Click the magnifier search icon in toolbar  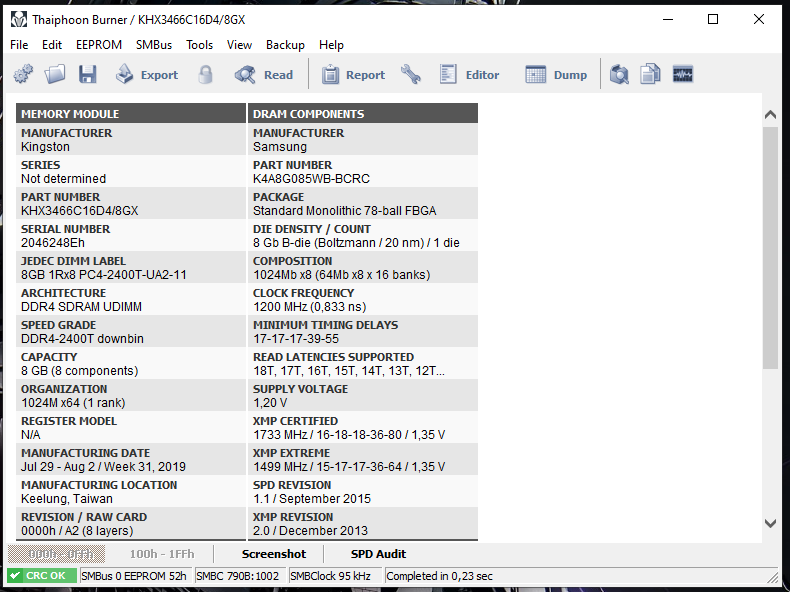click(x=619, y=75)
